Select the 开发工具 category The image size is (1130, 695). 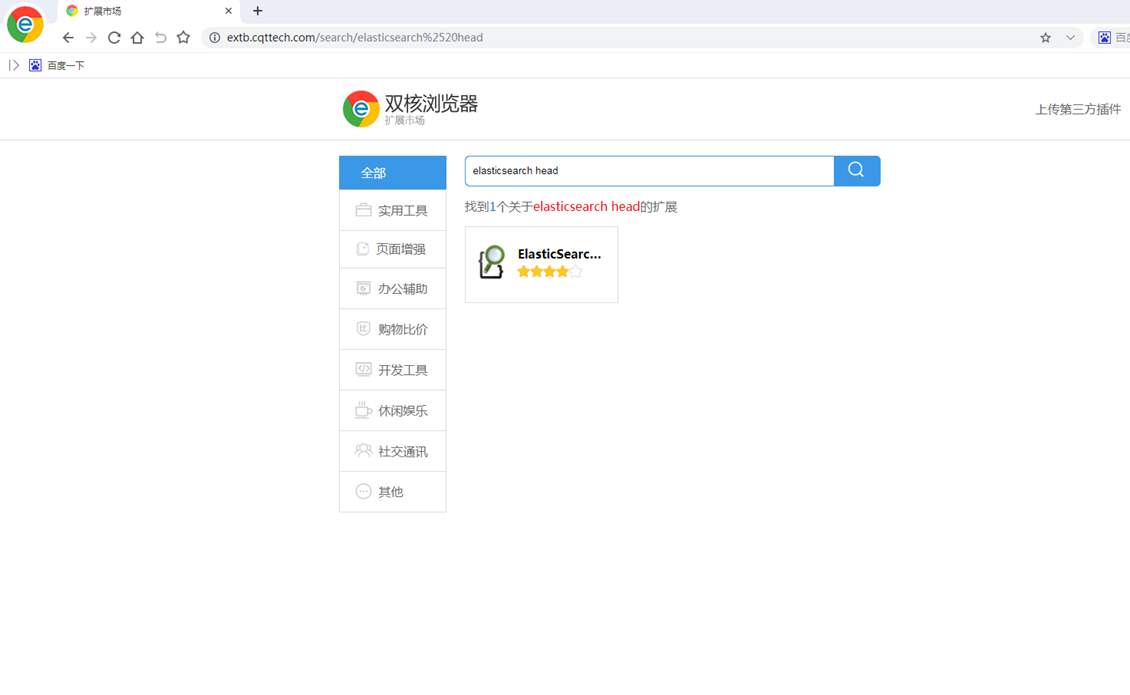point(393,370)
